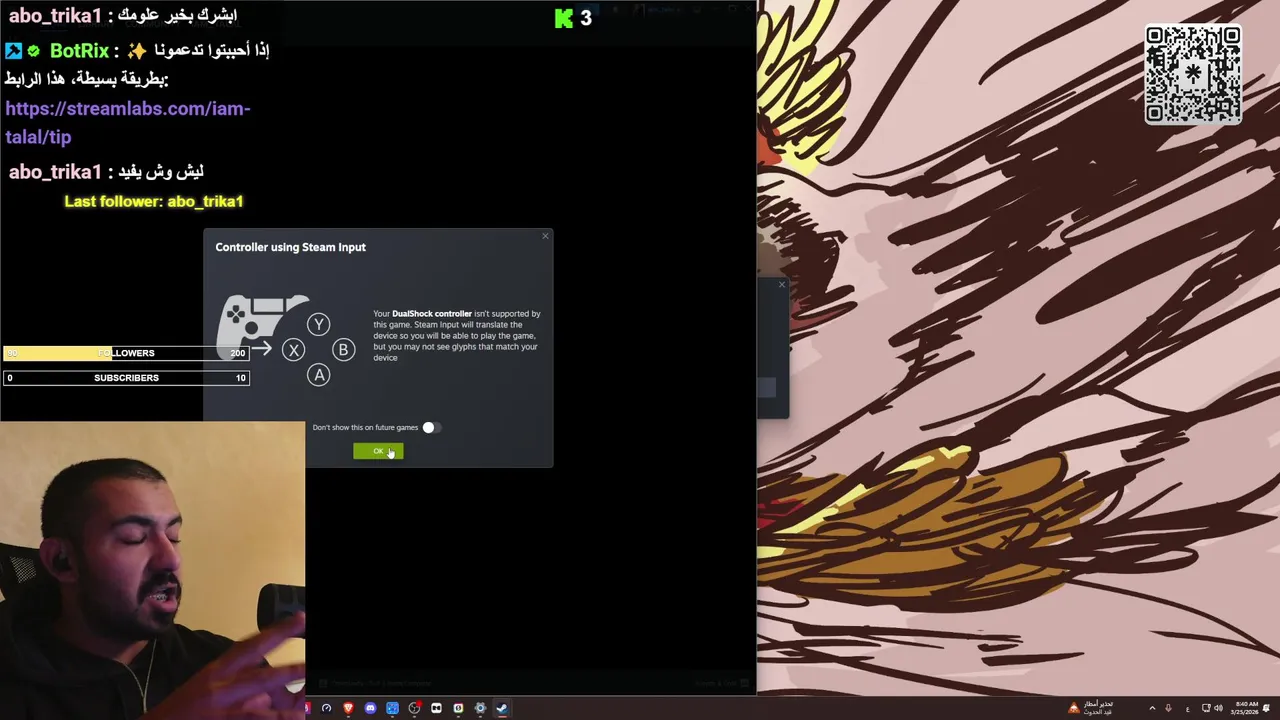The image size is (1280, 720).
Task: Click 'Last follower: abo_trika1' text
Action: pyautogui.click(x=154, y=201)
